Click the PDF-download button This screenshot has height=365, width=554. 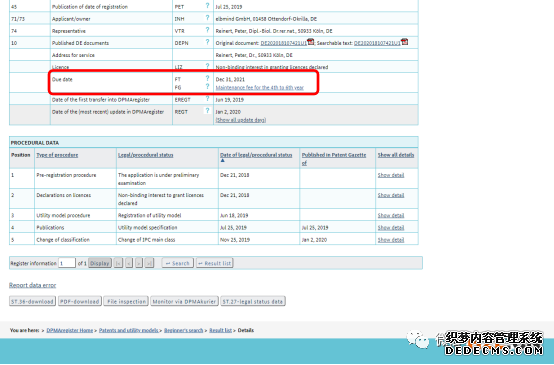[x=80, y=301]
